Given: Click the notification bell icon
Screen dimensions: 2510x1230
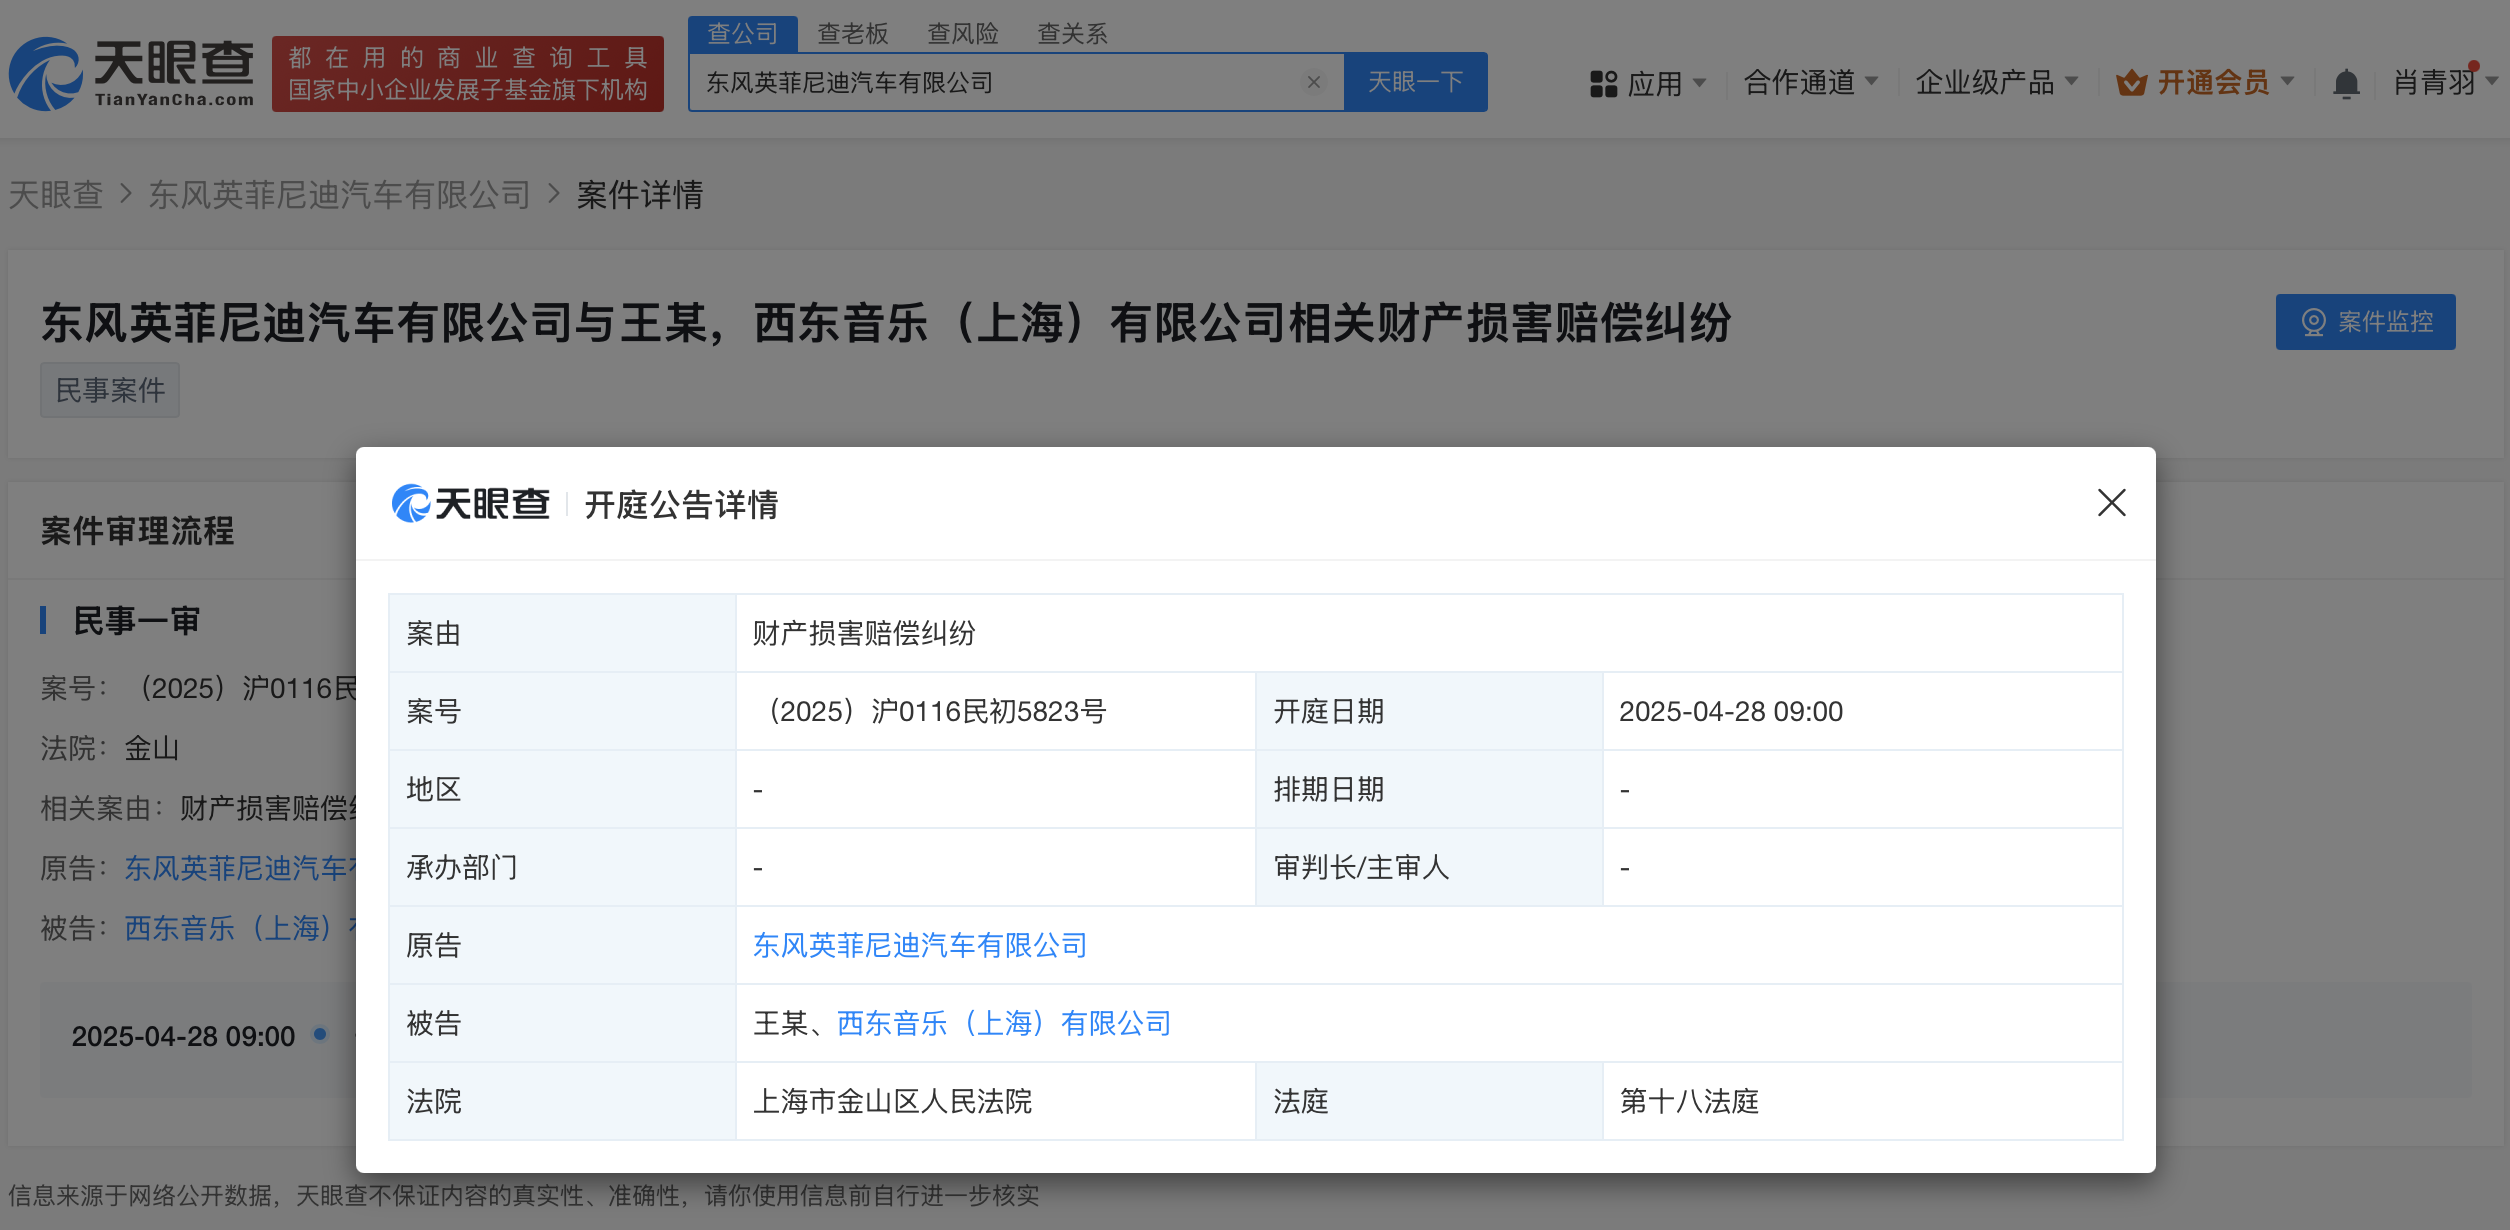Looking at the screenshot, I should [x=2345, y=83].
